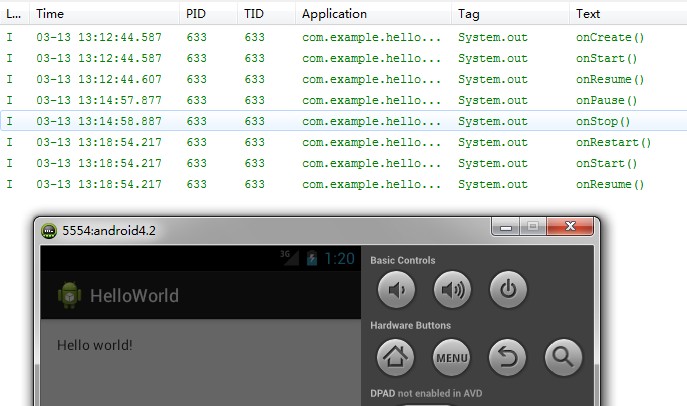687x406 pixels.
Task: Click the Basic Controls label
Action: click(x=403, y=260)
